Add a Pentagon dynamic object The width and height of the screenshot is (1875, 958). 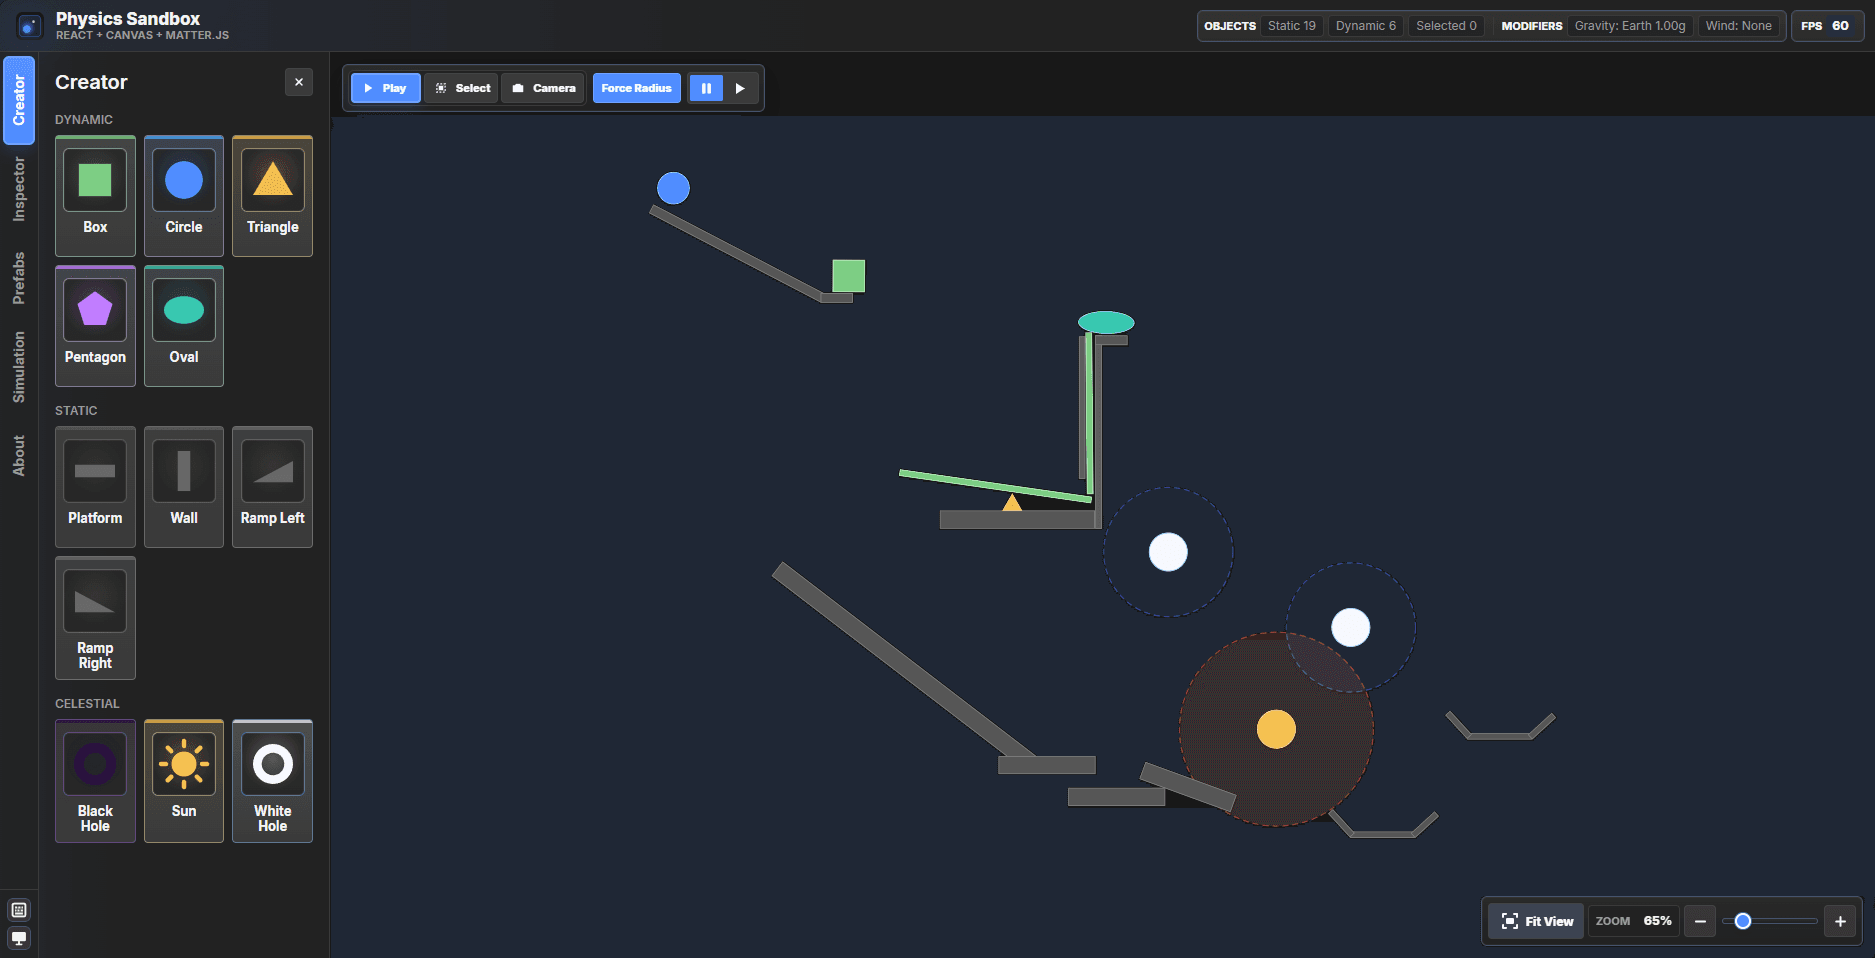click(x=95, y=326)
